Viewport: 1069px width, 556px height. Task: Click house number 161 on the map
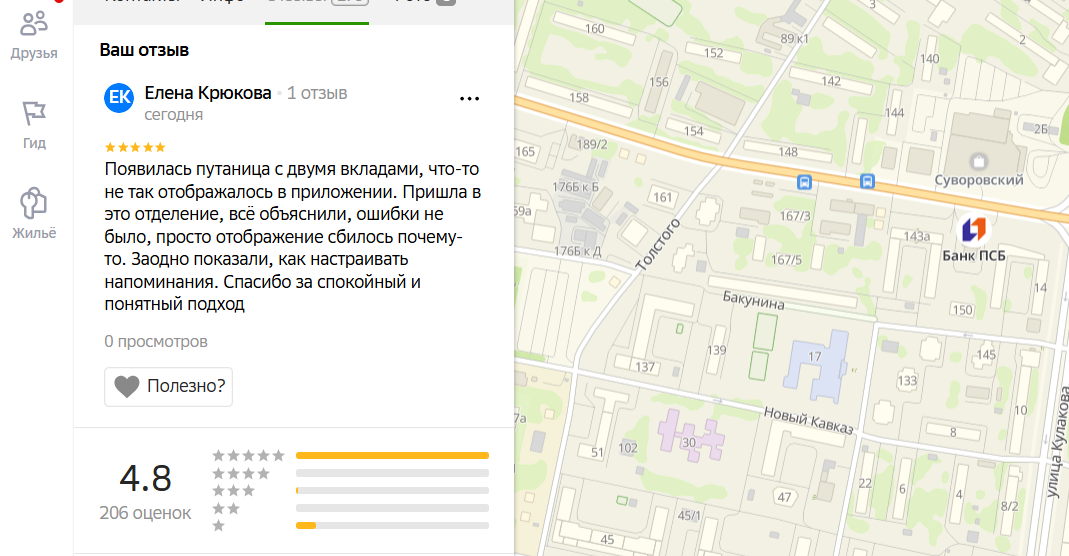coord(663,198)
